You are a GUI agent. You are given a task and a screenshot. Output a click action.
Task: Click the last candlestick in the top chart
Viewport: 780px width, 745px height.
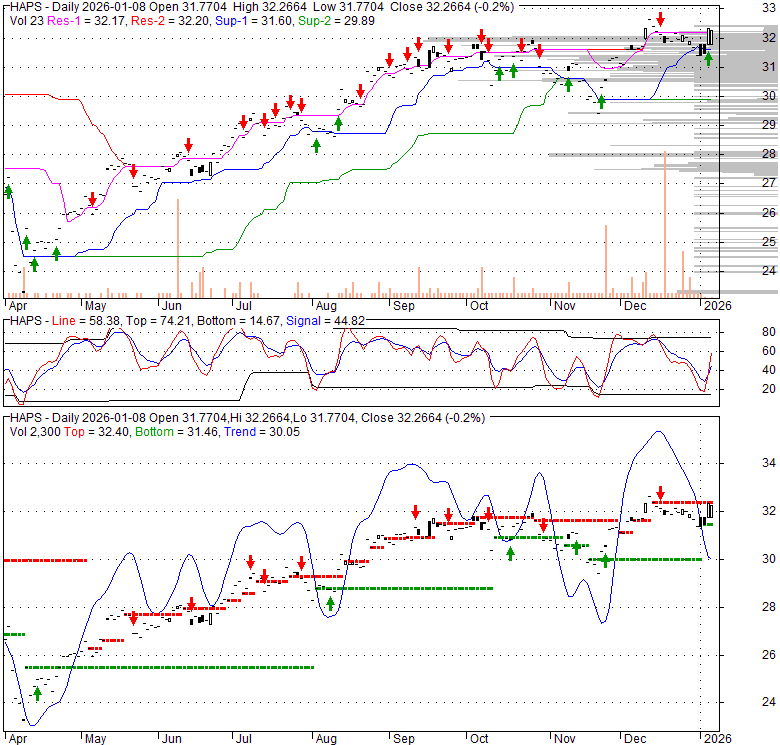pyautogui.click(x=709, y=37)
